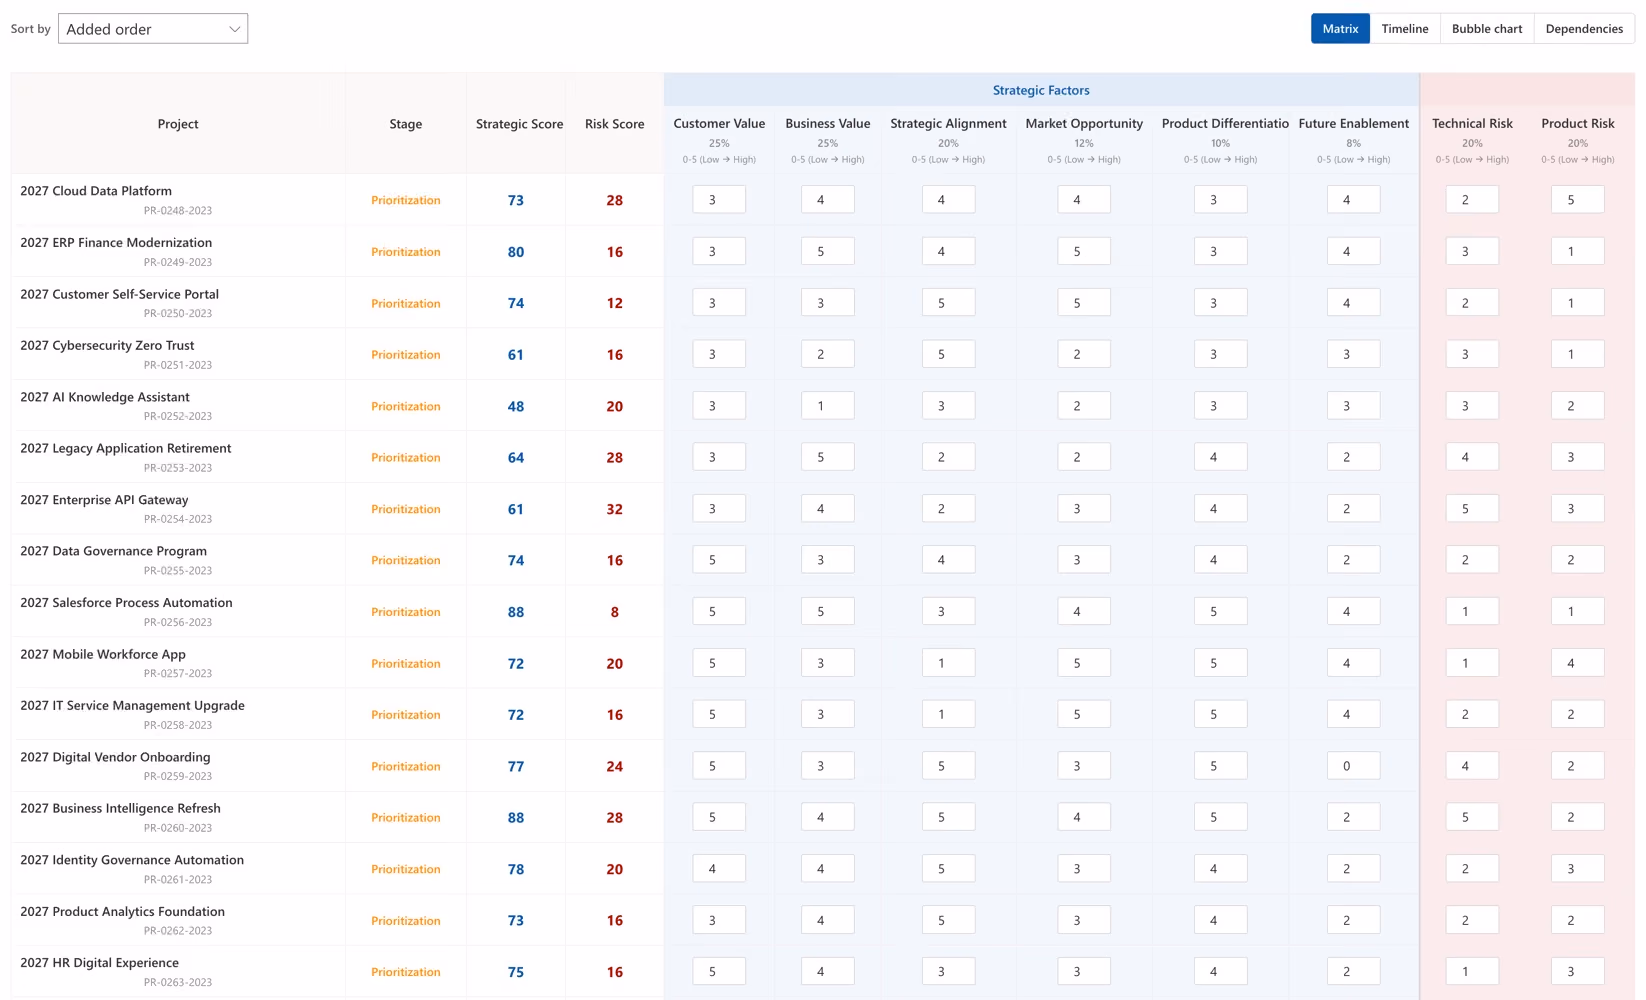Select the Strategic Alignment column header
1646x1000 pixels.
click(948, 123)
